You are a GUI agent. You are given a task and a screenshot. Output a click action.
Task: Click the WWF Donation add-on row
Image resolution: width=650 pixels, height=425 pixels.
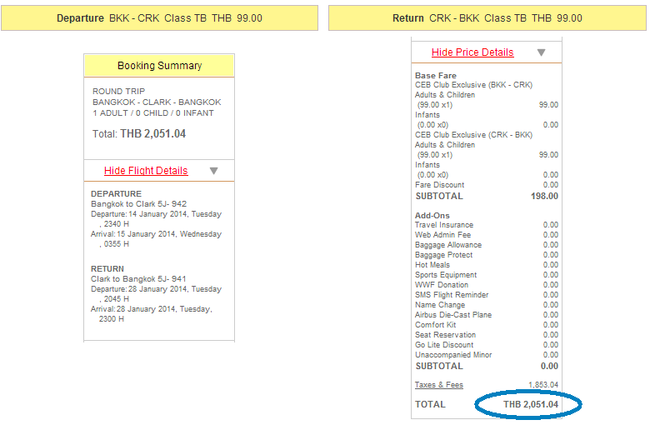[x=487, y=284]
